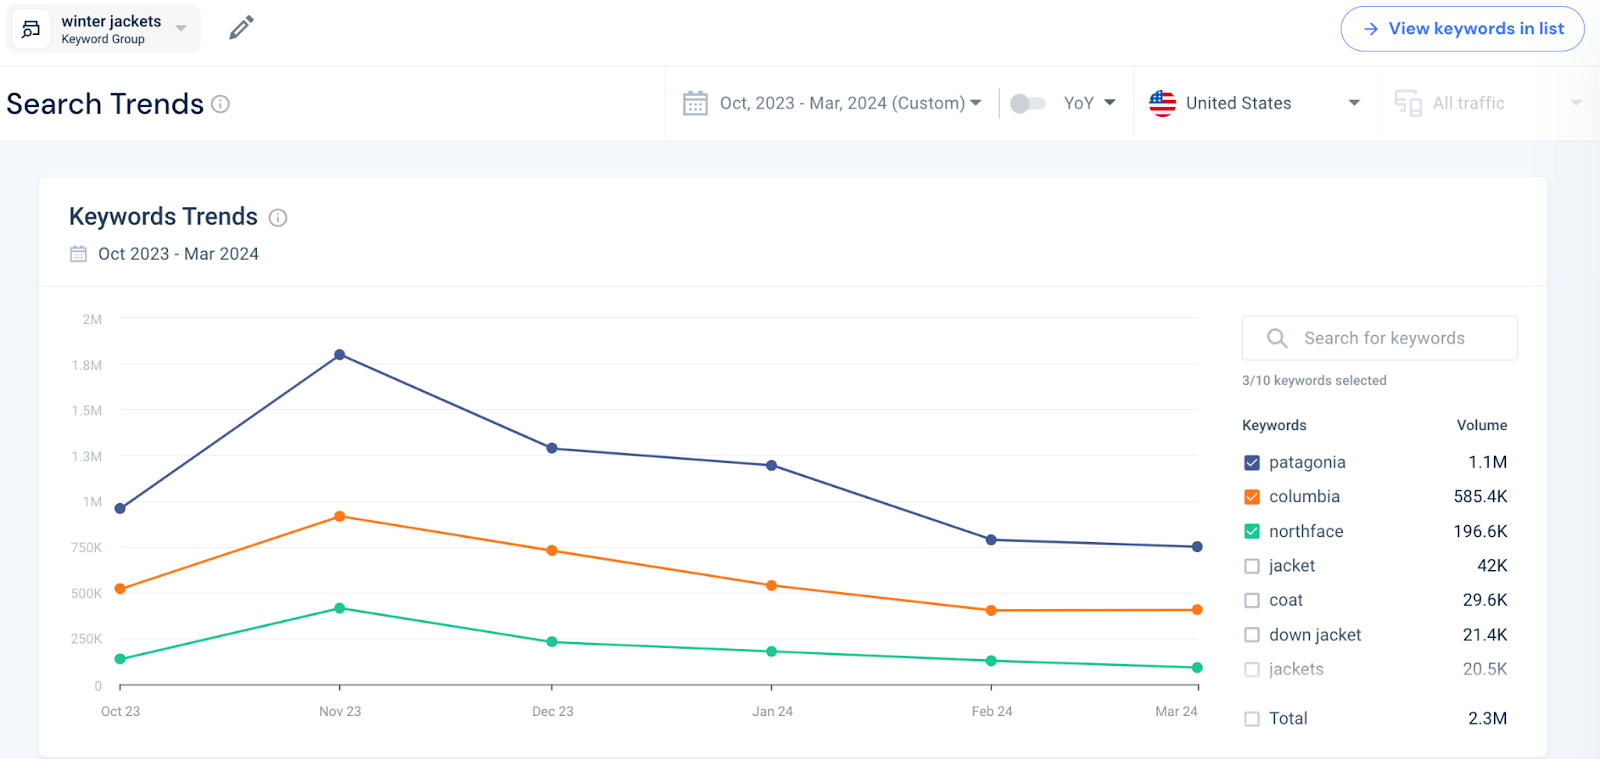The height and width of the screenshot is (759, 1600).
Task: Click the Jan 24 axis label
Action: pyautogui.click(x=772, y=712)
